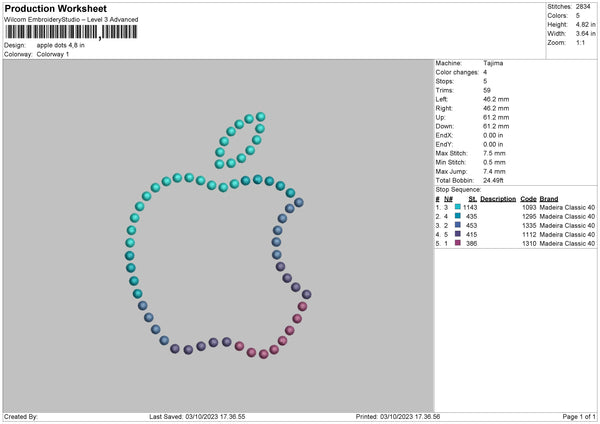Click the Up value 61.2 mm
Image resolution: width=600 pixels, height=424 pixels.
pos(496,117)
